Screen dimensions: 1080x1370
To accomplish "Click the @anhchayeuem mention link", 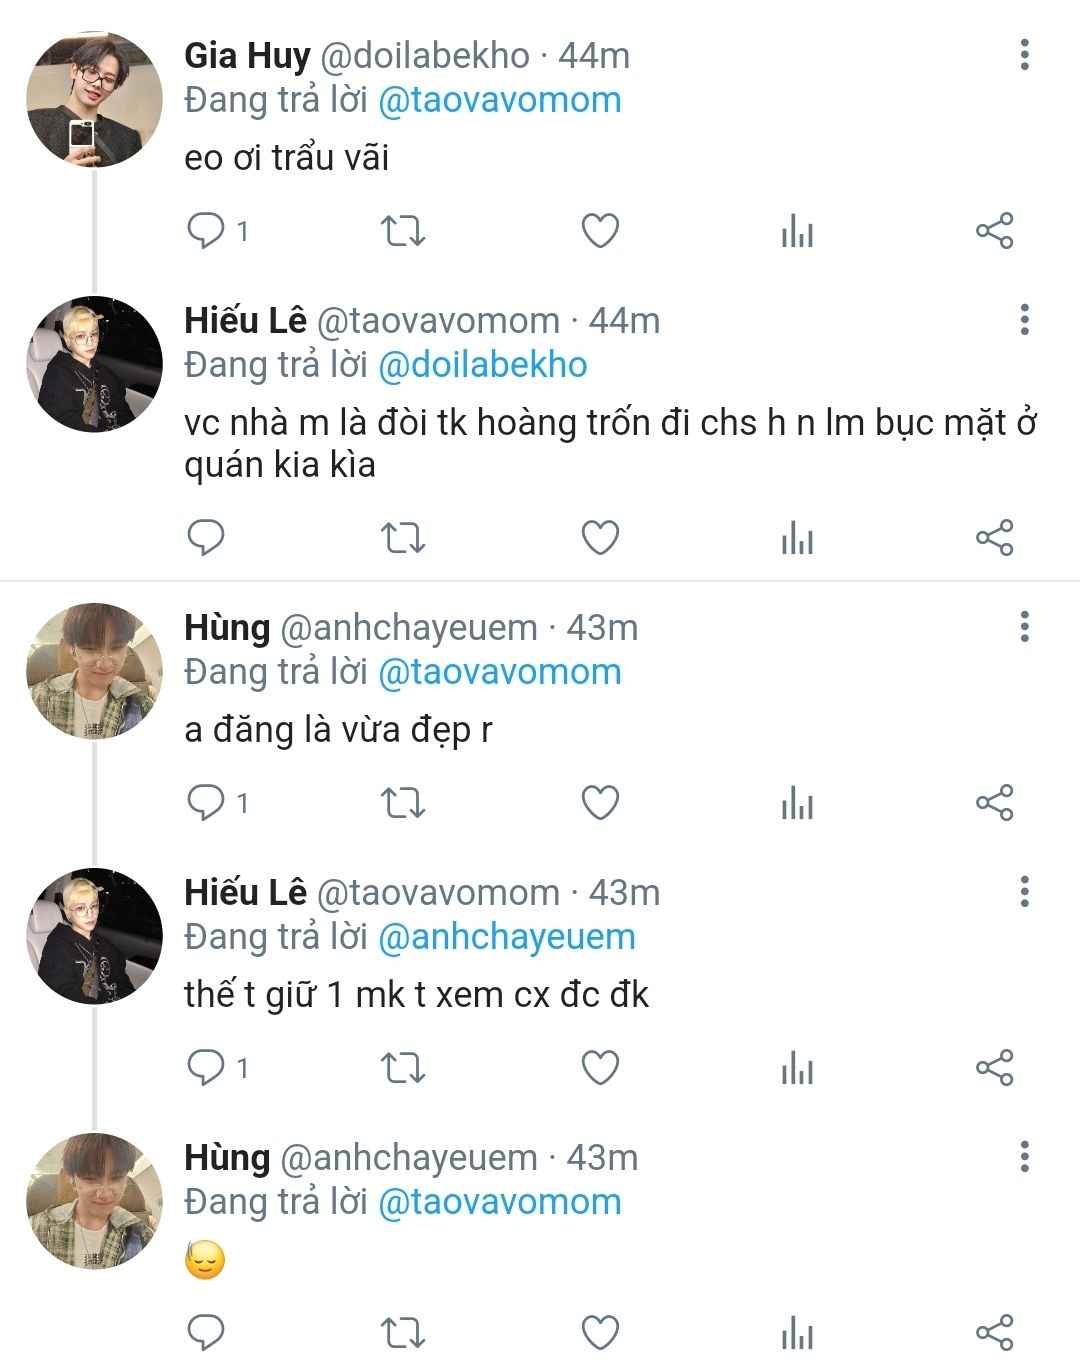I will 507,937.
